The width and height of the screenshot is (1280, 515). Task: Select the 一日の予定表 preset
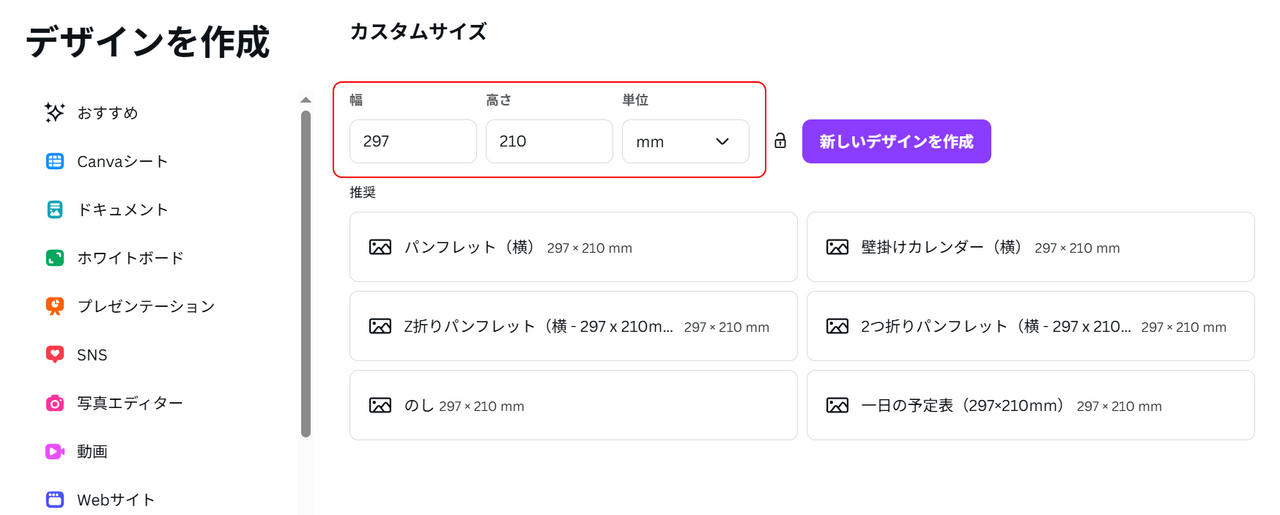(x=1030, y=405)
